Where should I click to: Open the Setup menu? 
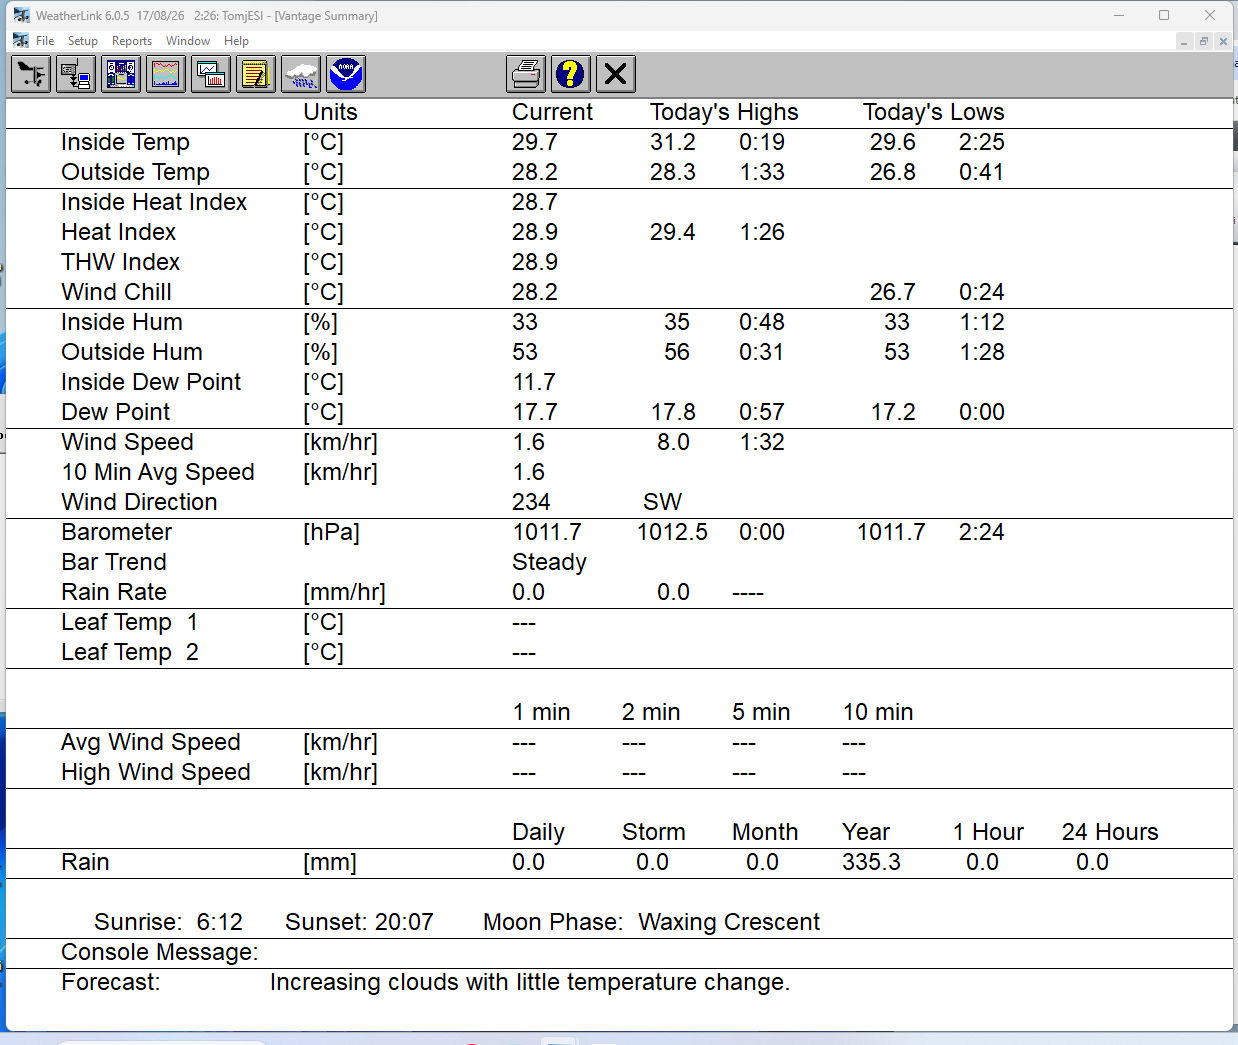83,41
